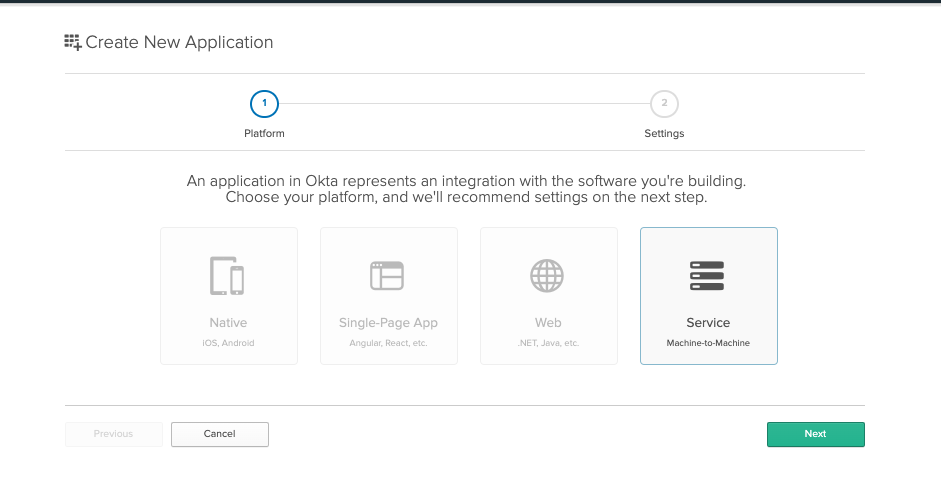Image resolution: width=941 pixels, height=478 pixels.
Task: Pick the Web platform label
Action: 548,323
